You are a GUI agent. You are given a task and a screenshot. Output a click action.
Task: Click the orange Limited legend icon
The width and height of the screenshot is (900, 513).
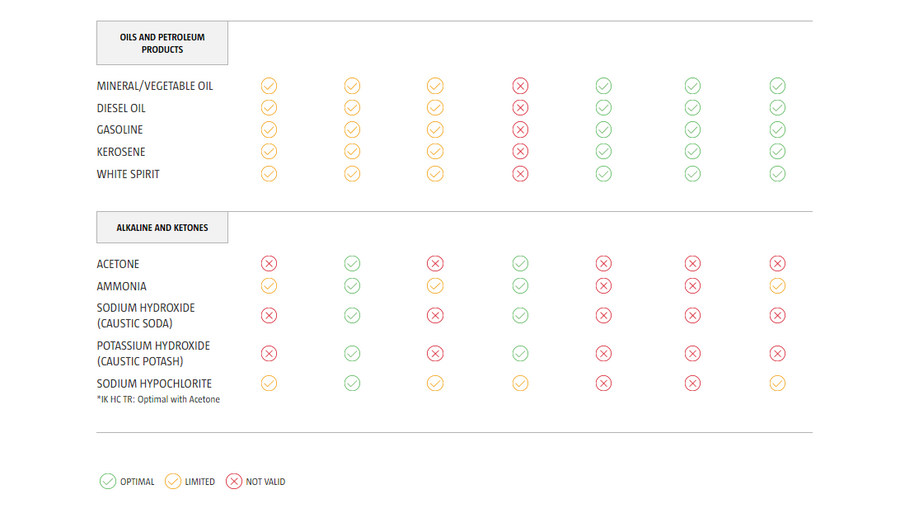click(172, 481)
